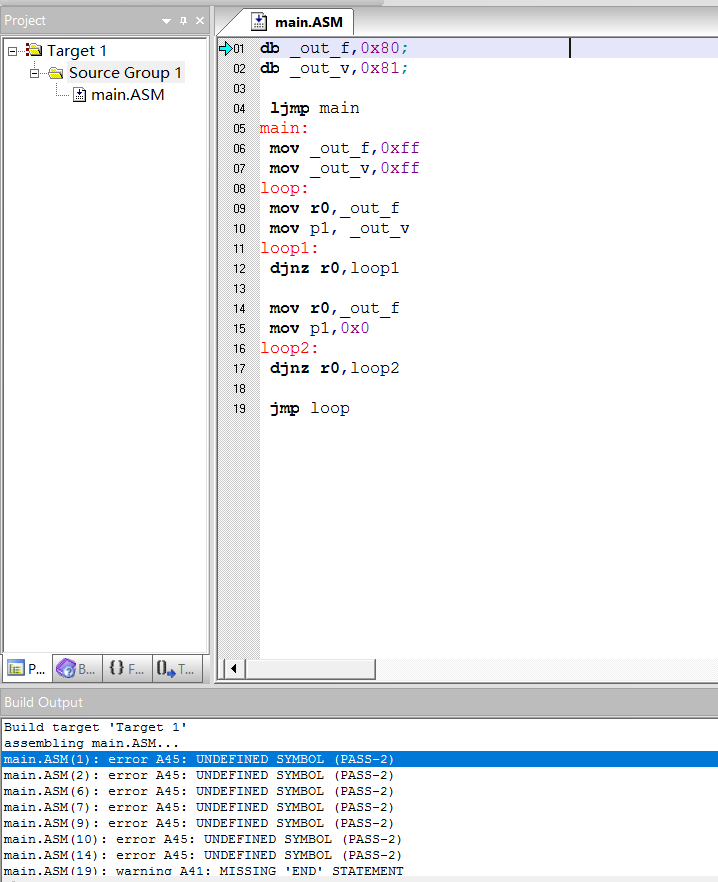Click the main.ASM tab file icon
The height and width of the screenshot is (882, 718).
pos(259,22)
